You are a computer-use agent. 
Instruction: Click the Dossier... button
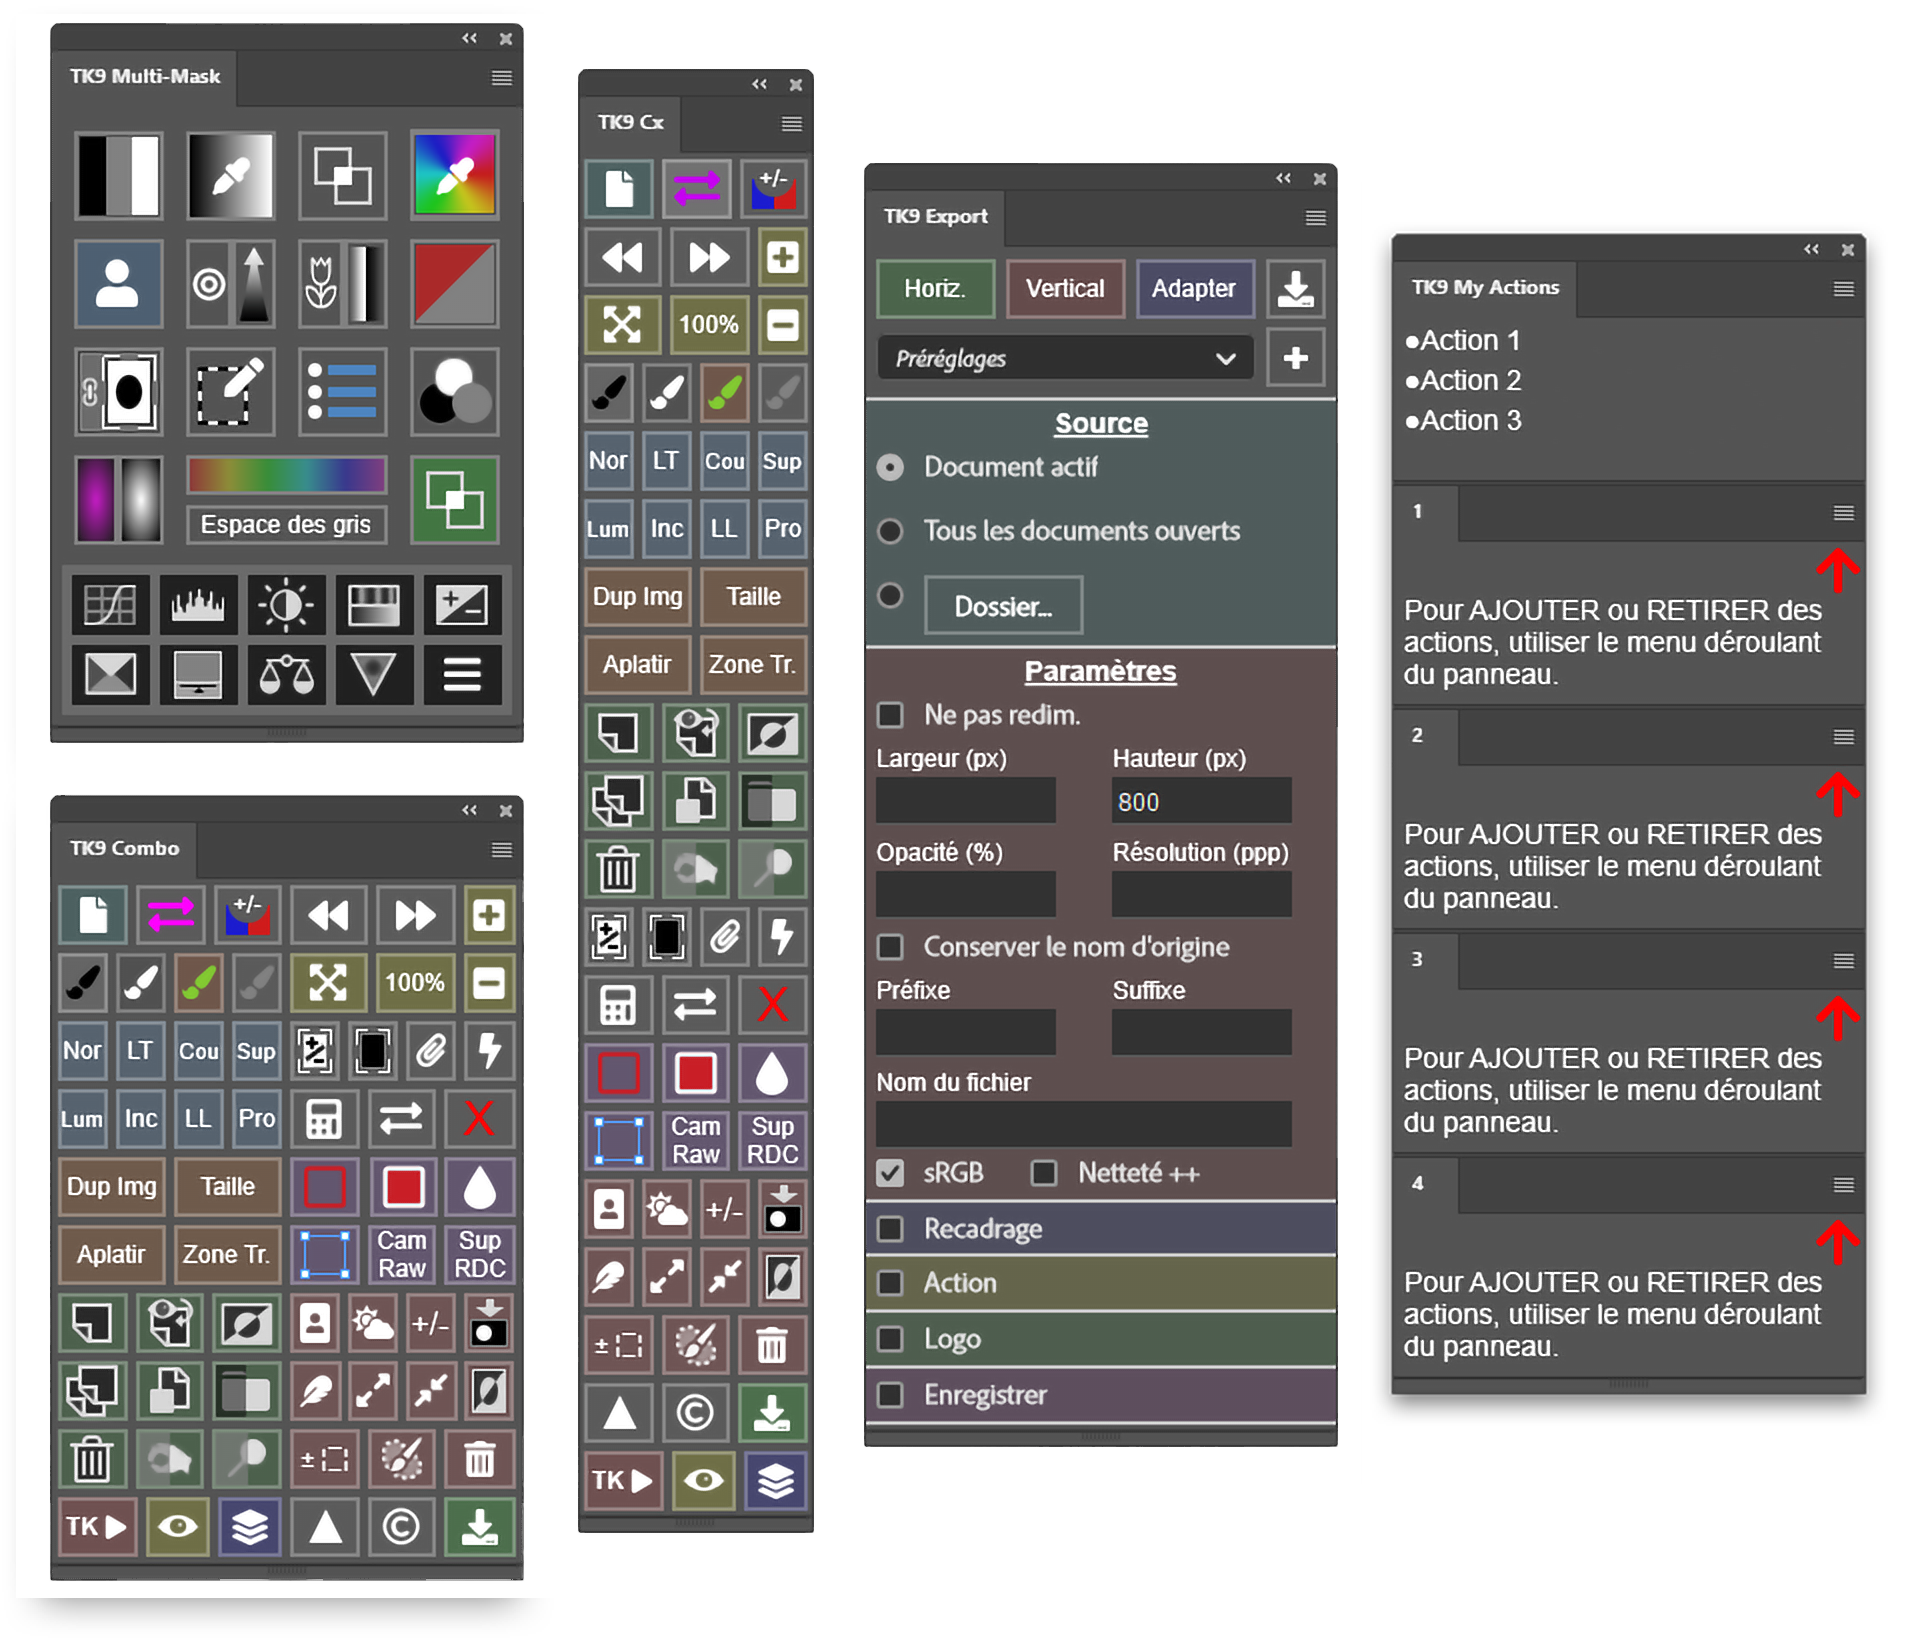1003,606
